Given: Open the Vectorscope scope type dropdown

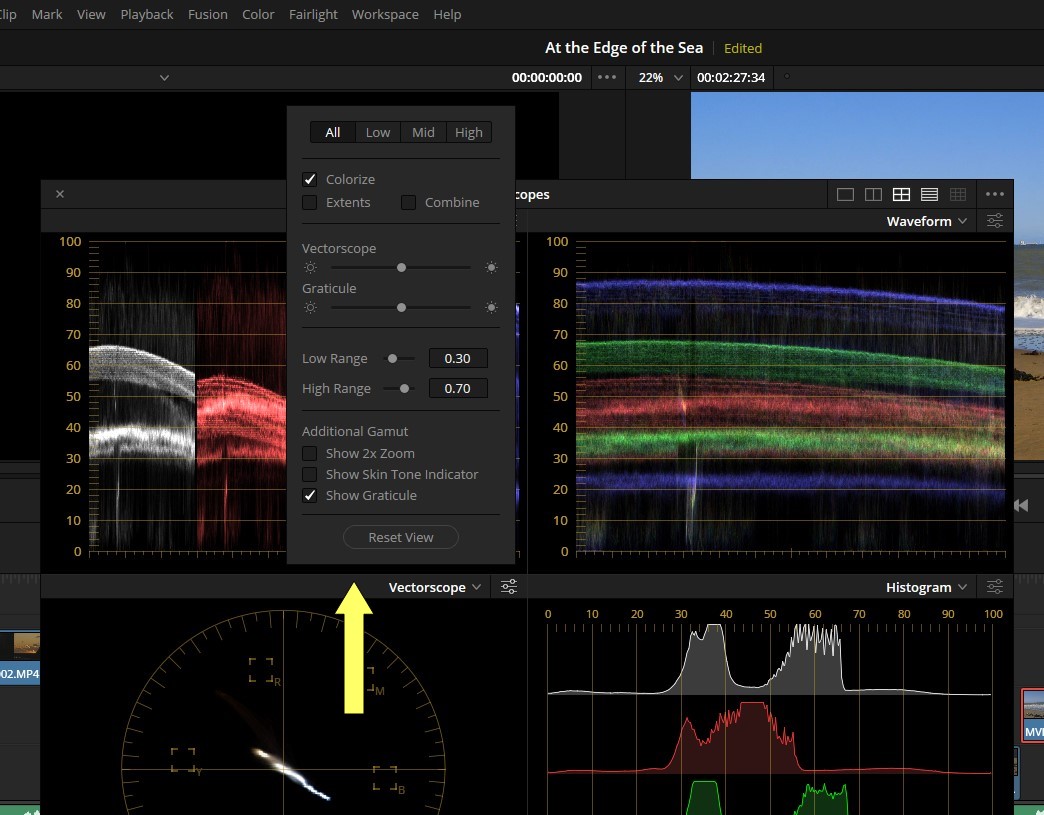Looking at the screenshot, I should (434, 587).
